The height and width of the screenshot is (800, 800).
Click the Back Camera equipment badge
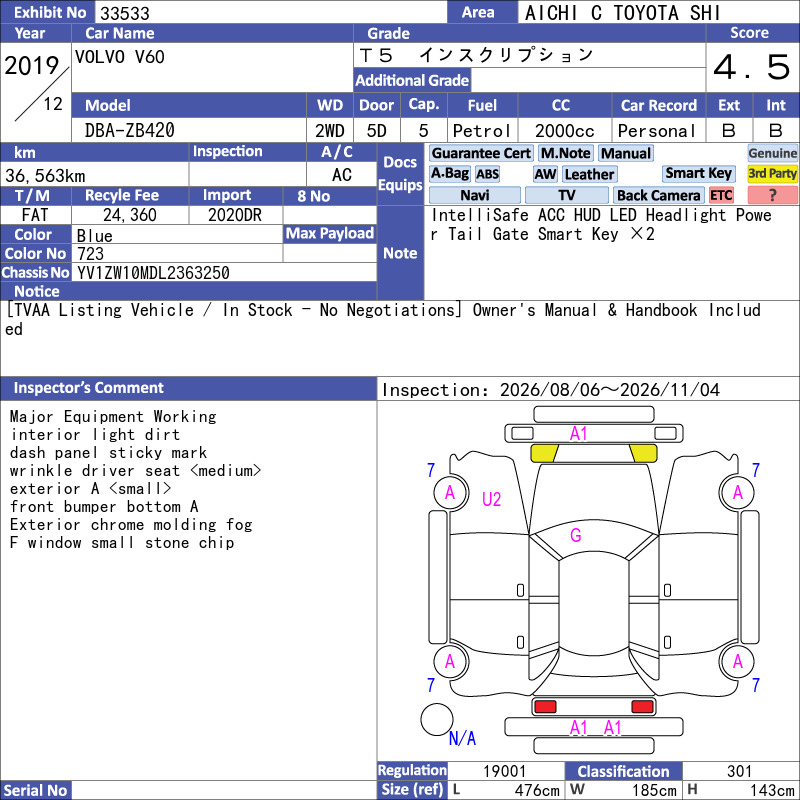[659, 195]
